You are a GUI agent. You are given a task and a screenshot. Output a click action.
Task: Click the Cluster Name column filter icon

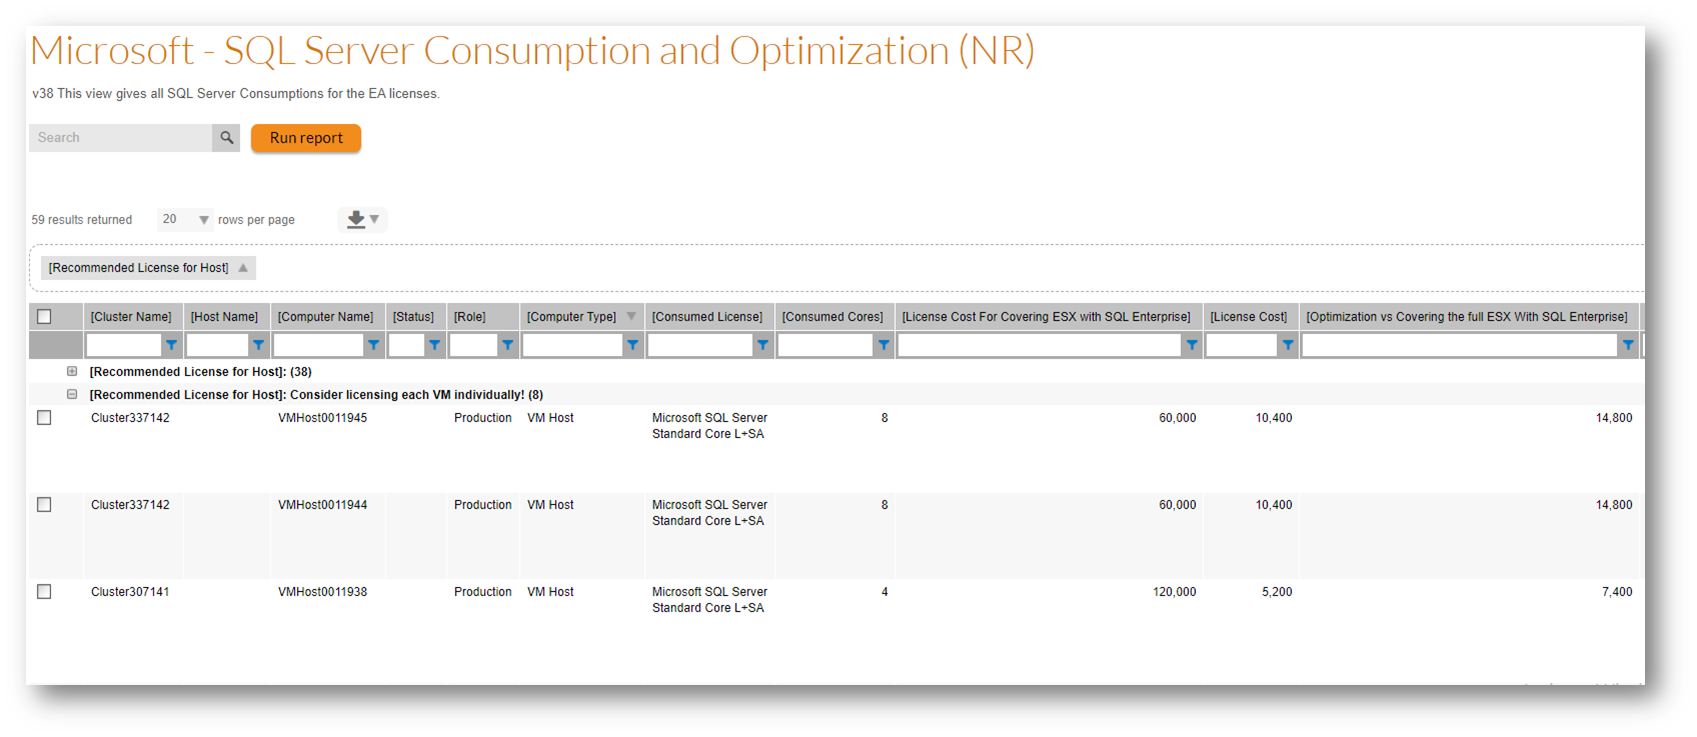point(171,345)
